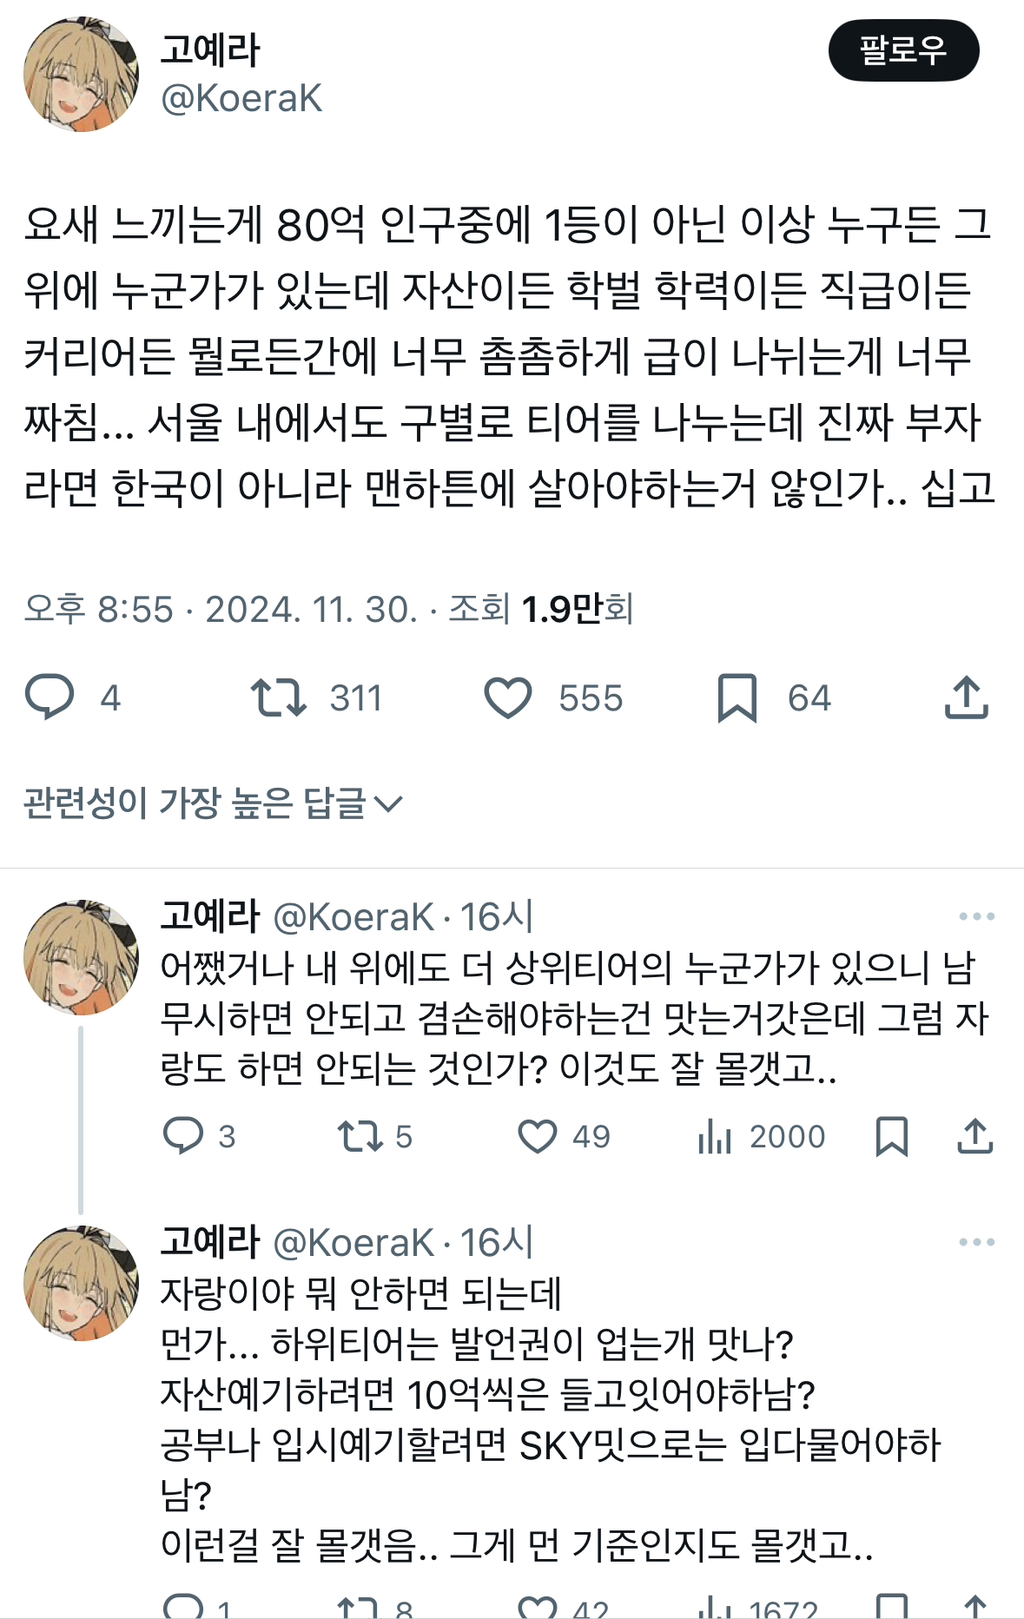Viewport: 1024px width, 1619px height.
Task: Bookmark the first reply
Action: pos(891,1136)
